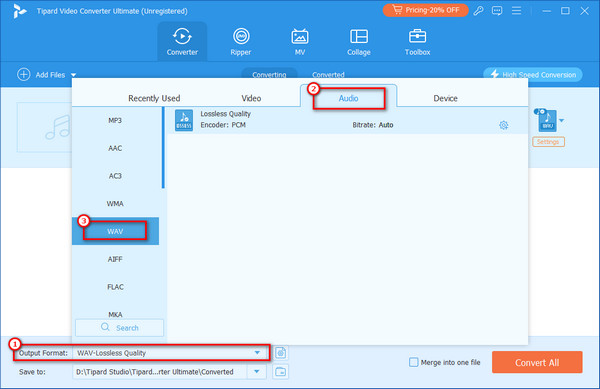
Task: Open the Output Format dropdown
Action: (x=257, y=353)
